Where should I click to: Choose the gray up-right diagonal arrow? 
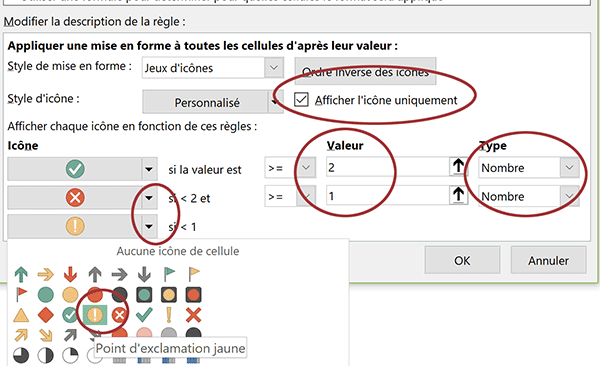click(x=70, y=335)
